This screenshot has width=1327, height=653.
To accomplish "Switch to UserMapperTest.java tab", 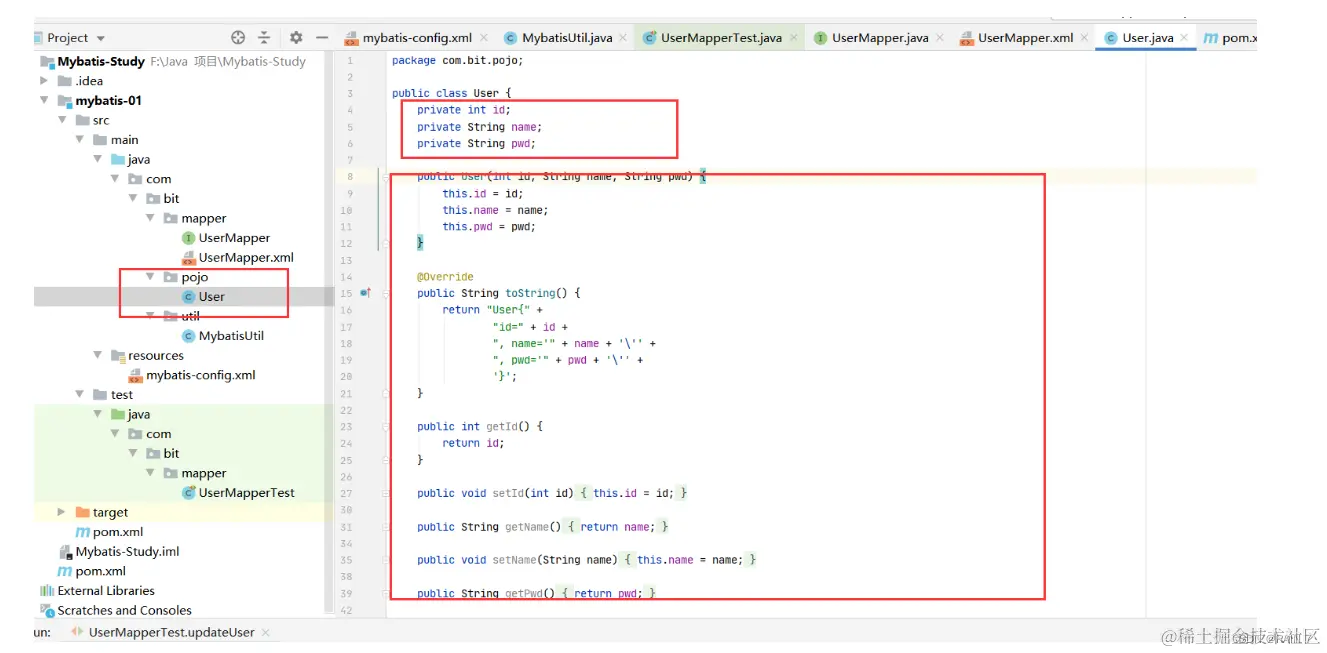I will 721,38.
